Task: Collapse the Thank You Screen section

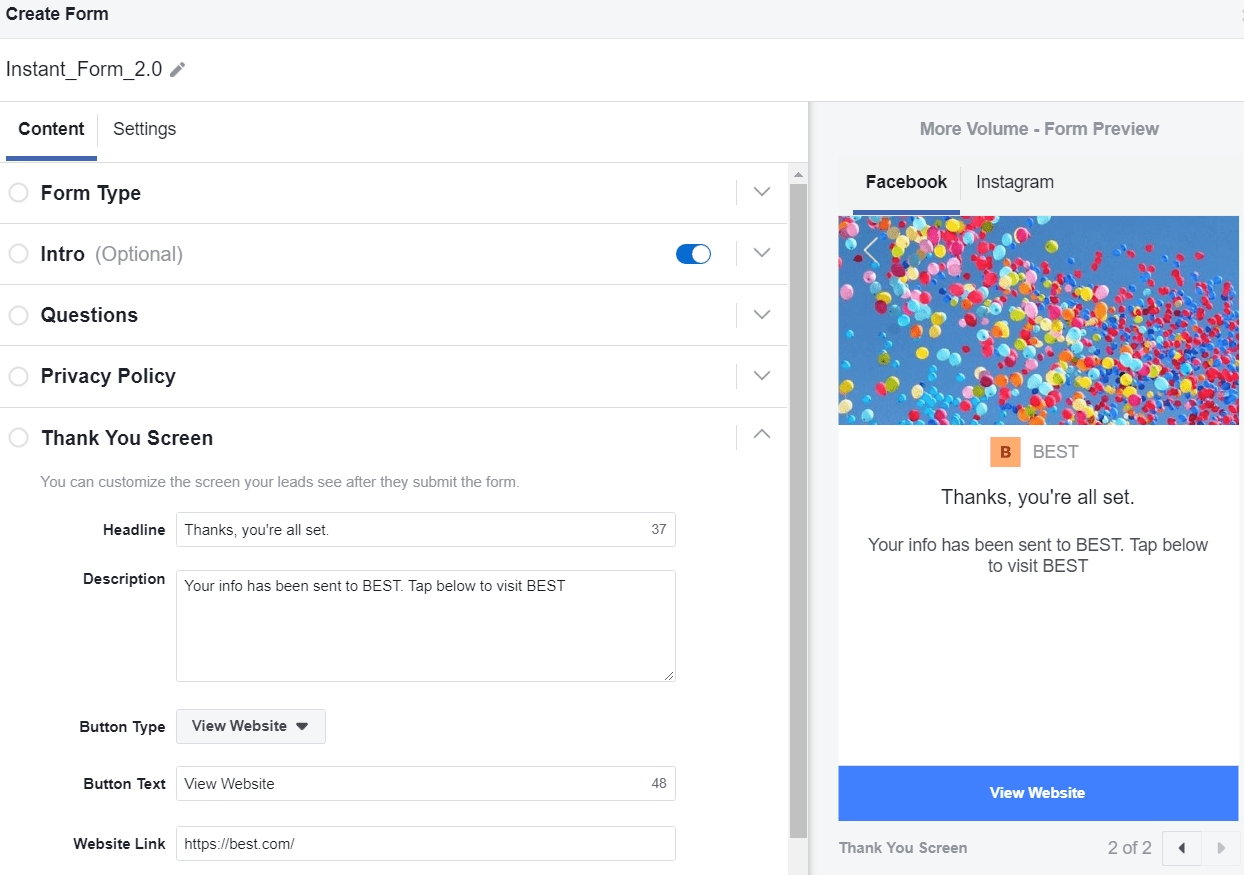Action: click(762, 435)
